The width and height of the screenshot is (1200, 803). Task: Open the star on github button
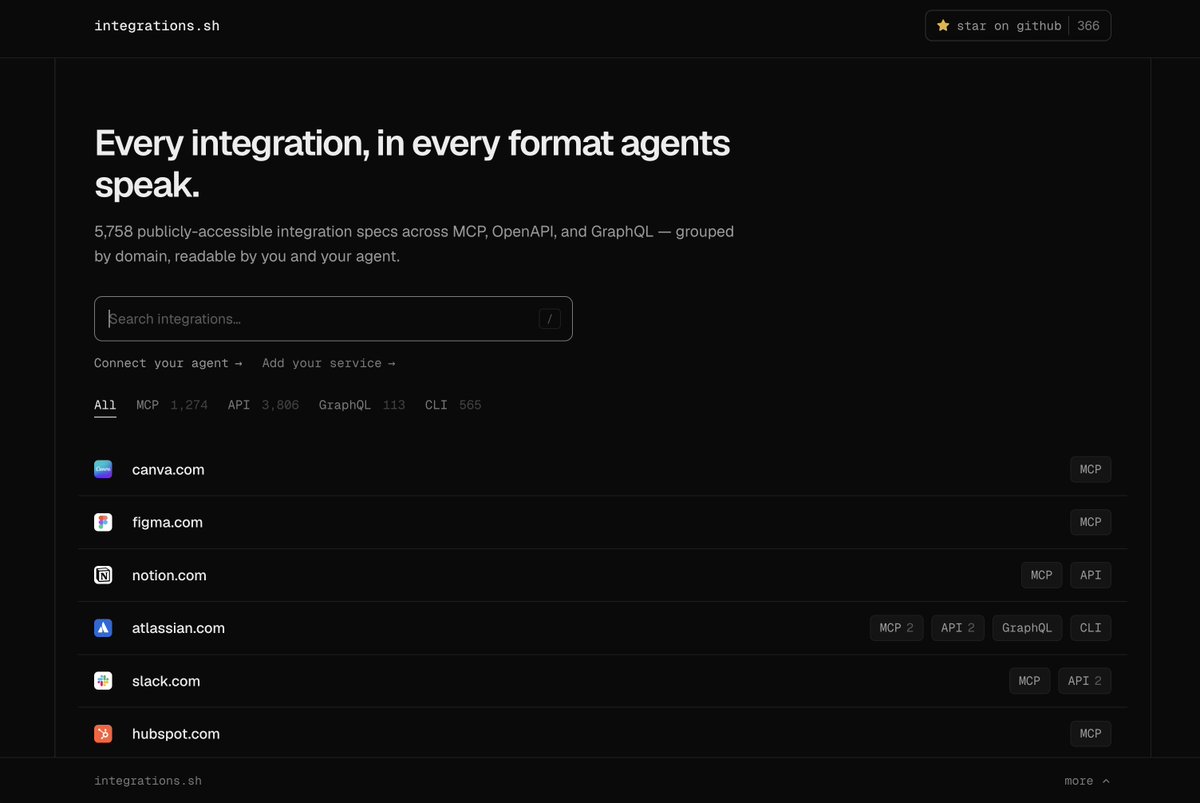coord(1018,26)
